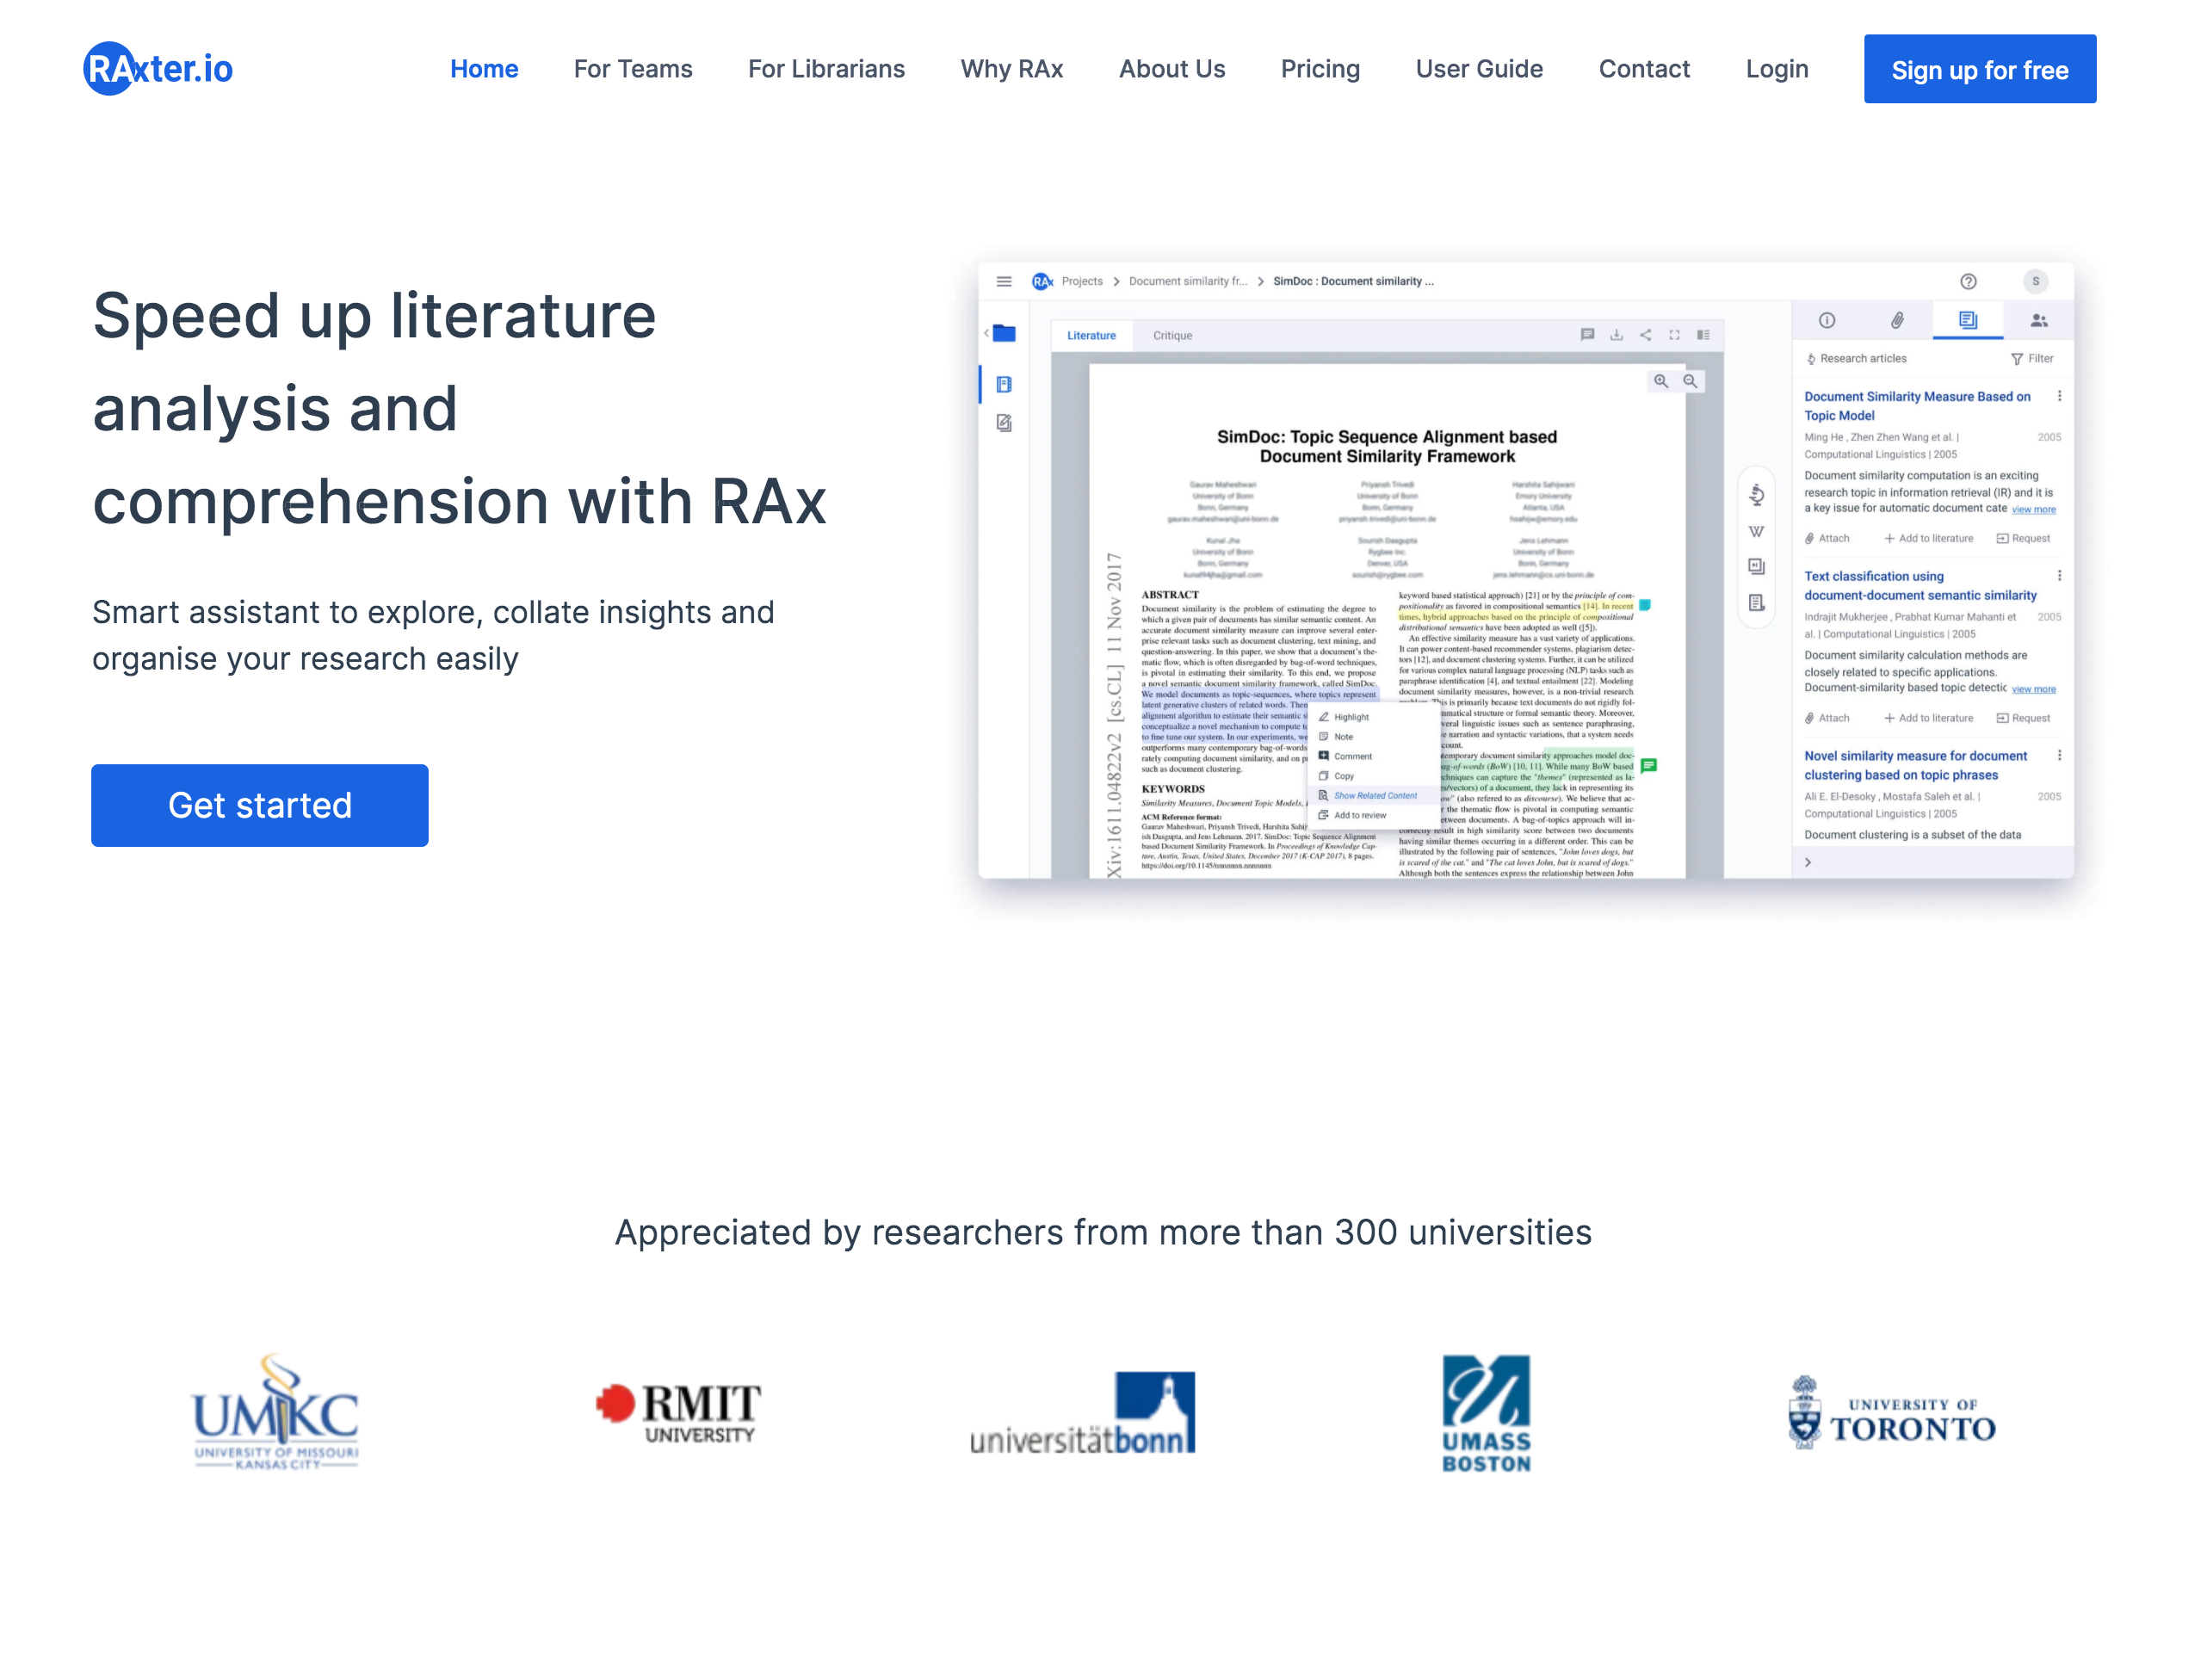Open the three-dot menu on the first article
The width and height of the screenshot is (2207, 1680).
coord(2059,397)
